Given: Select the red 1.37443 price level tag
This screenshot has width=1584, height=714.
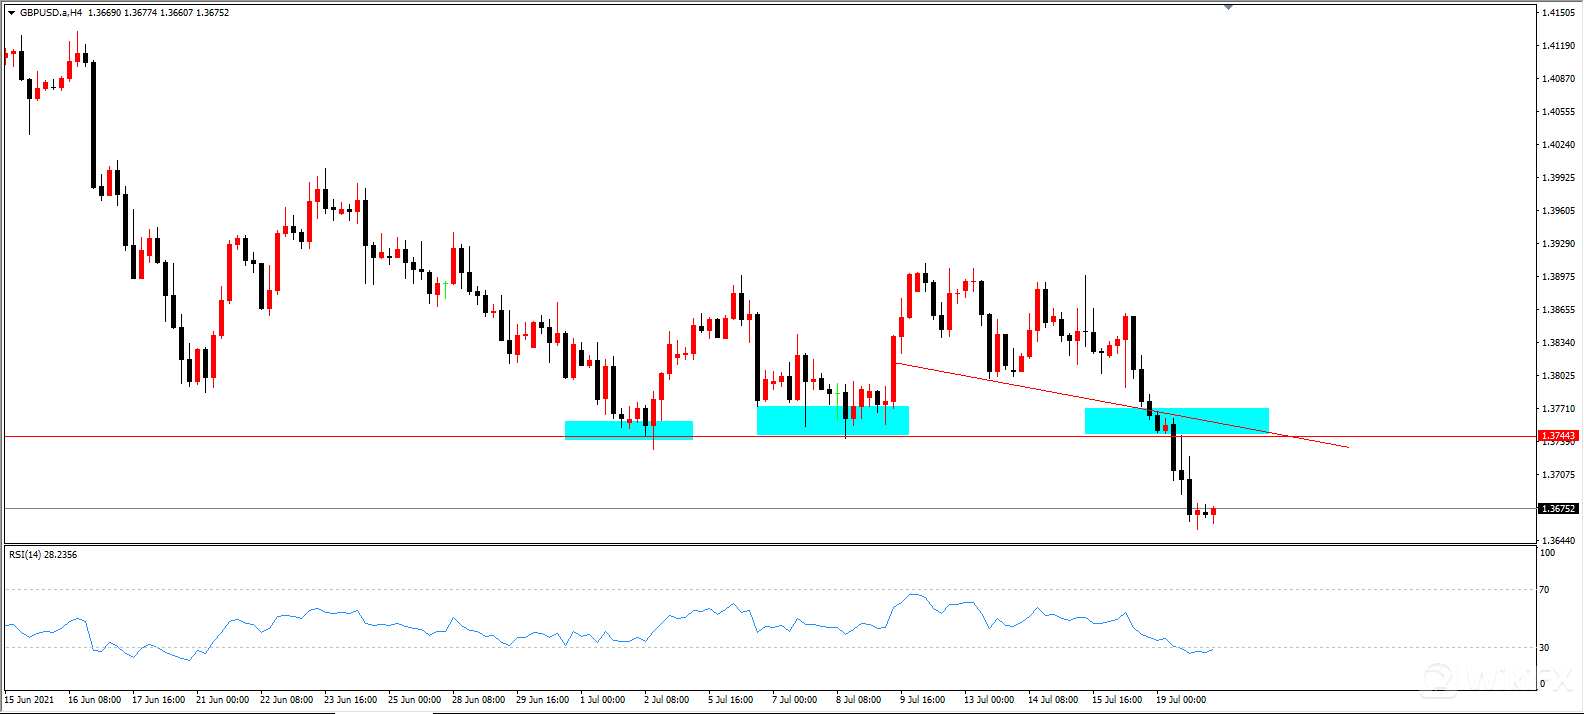Looking at the screenshot, I should pyautogui.click(x=1558, y=436).
